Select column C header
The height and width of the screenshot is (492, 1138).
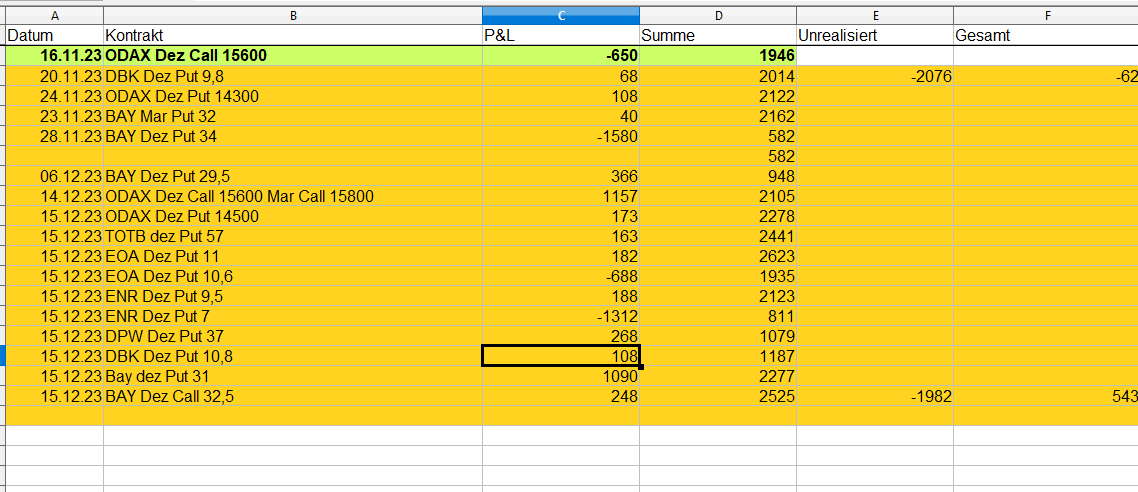point(560,16)
